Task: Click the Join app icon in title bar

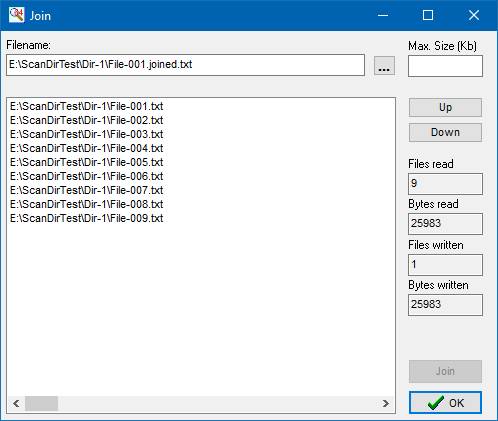Action: [17, 15]
